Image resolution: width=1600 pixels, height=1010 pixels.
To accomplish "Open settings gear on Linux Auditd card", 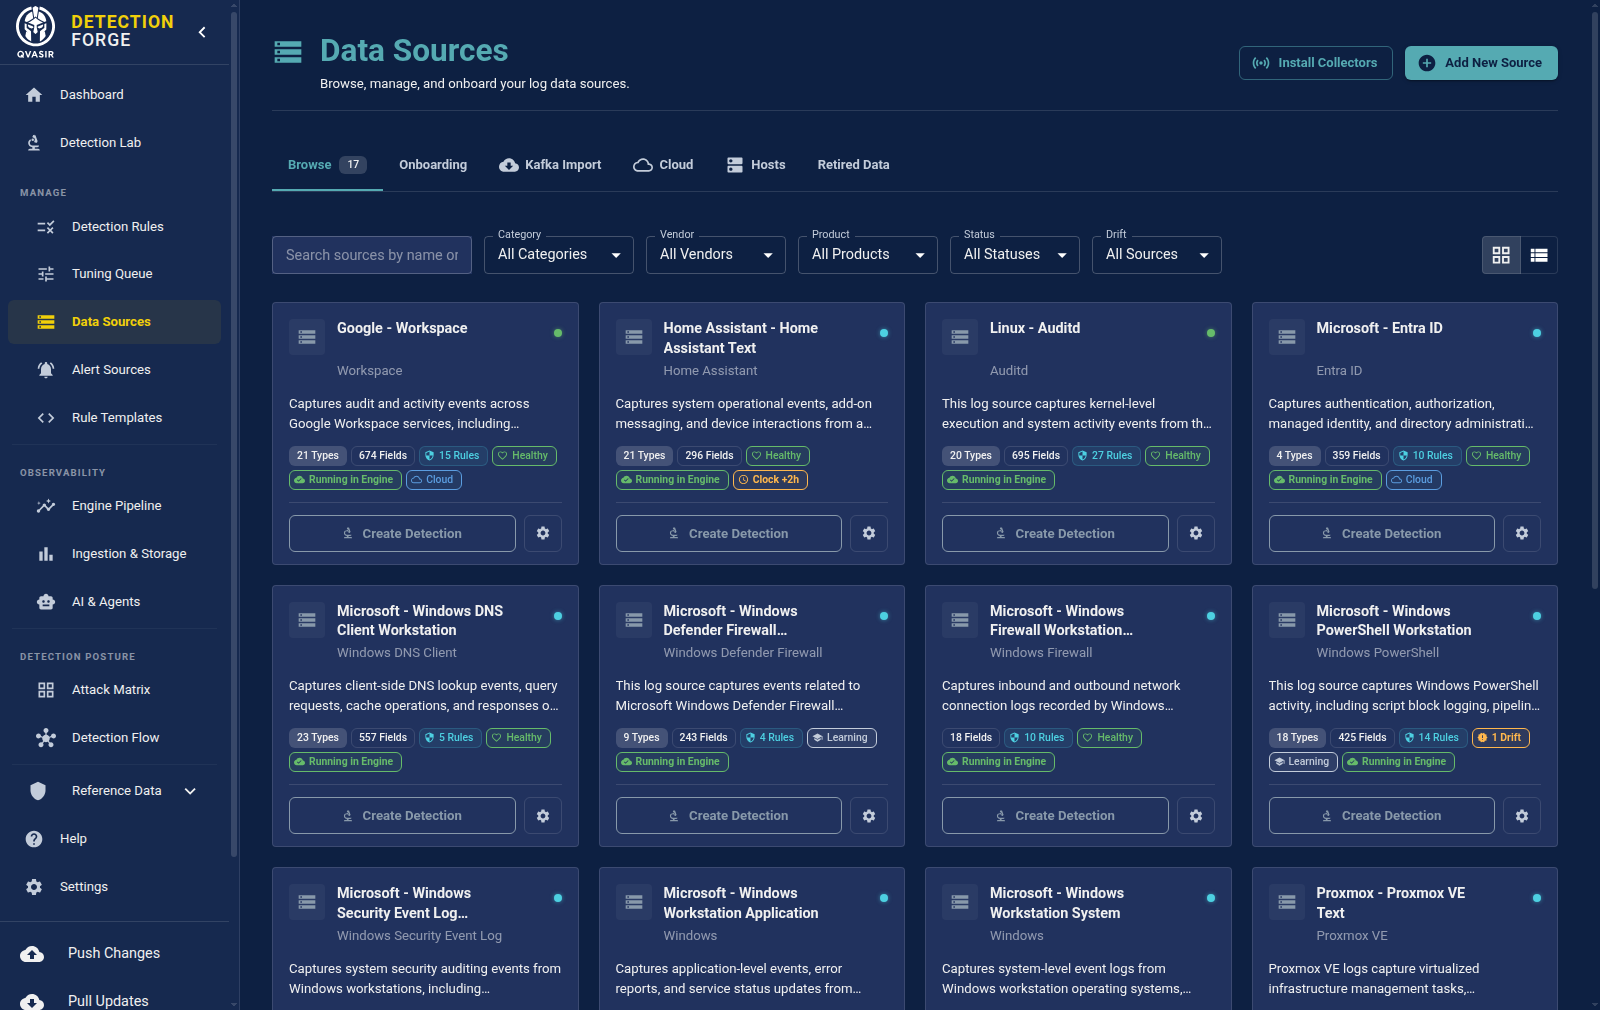I will click(1196, 533).
